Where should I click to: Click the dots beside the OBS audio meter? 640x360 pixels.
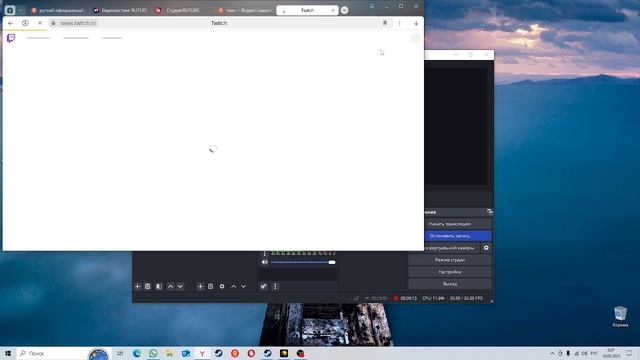[265, 253]
